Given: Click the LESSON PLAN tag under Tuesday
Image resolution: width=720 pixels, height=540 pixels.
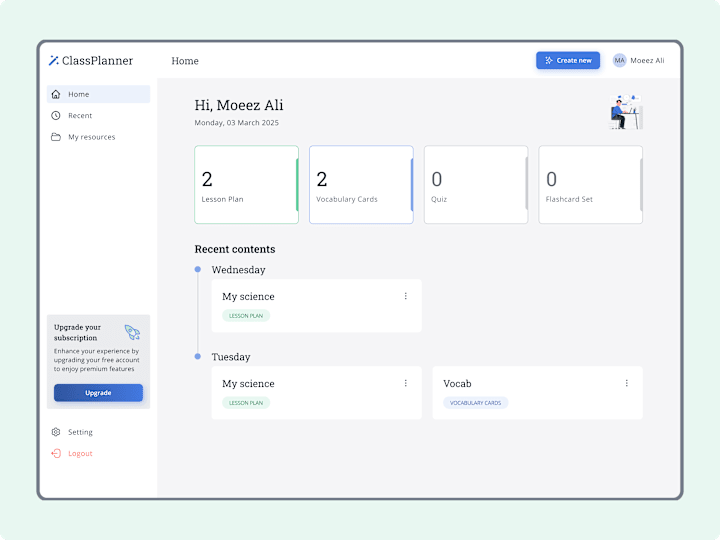Looking at the screenshot, I should click(x=246, y=403).
